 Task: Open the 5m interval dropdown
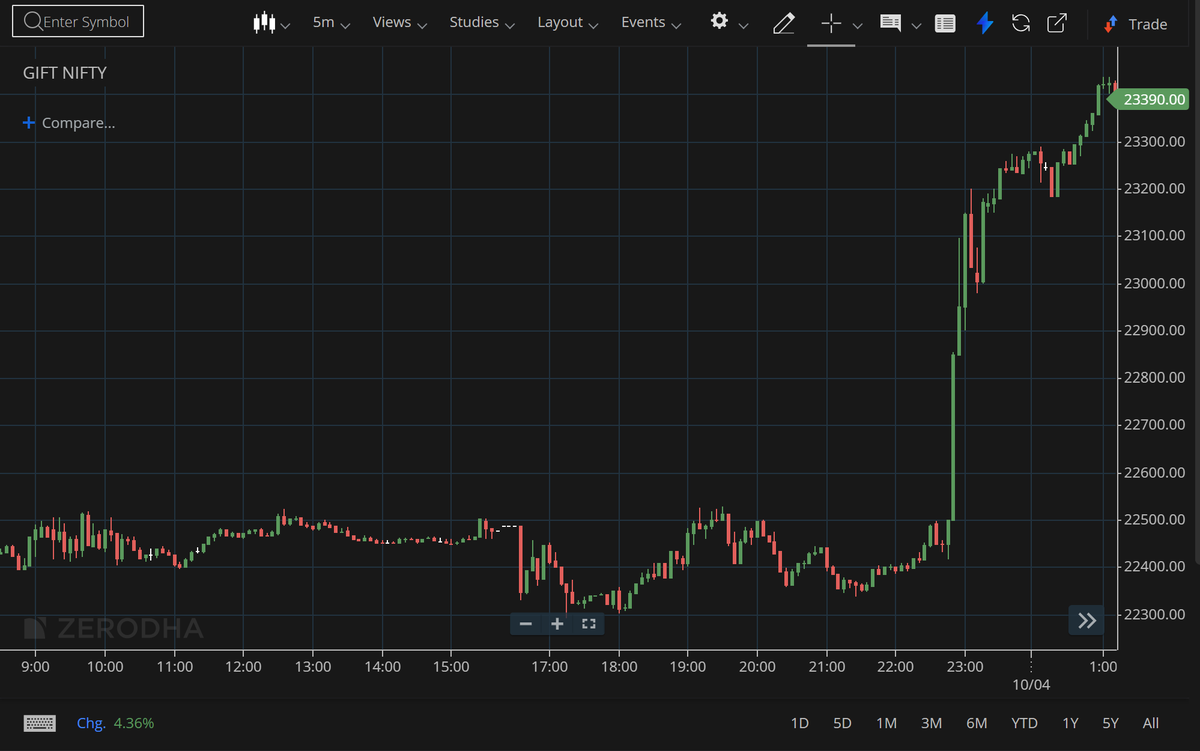pos(329,22)
